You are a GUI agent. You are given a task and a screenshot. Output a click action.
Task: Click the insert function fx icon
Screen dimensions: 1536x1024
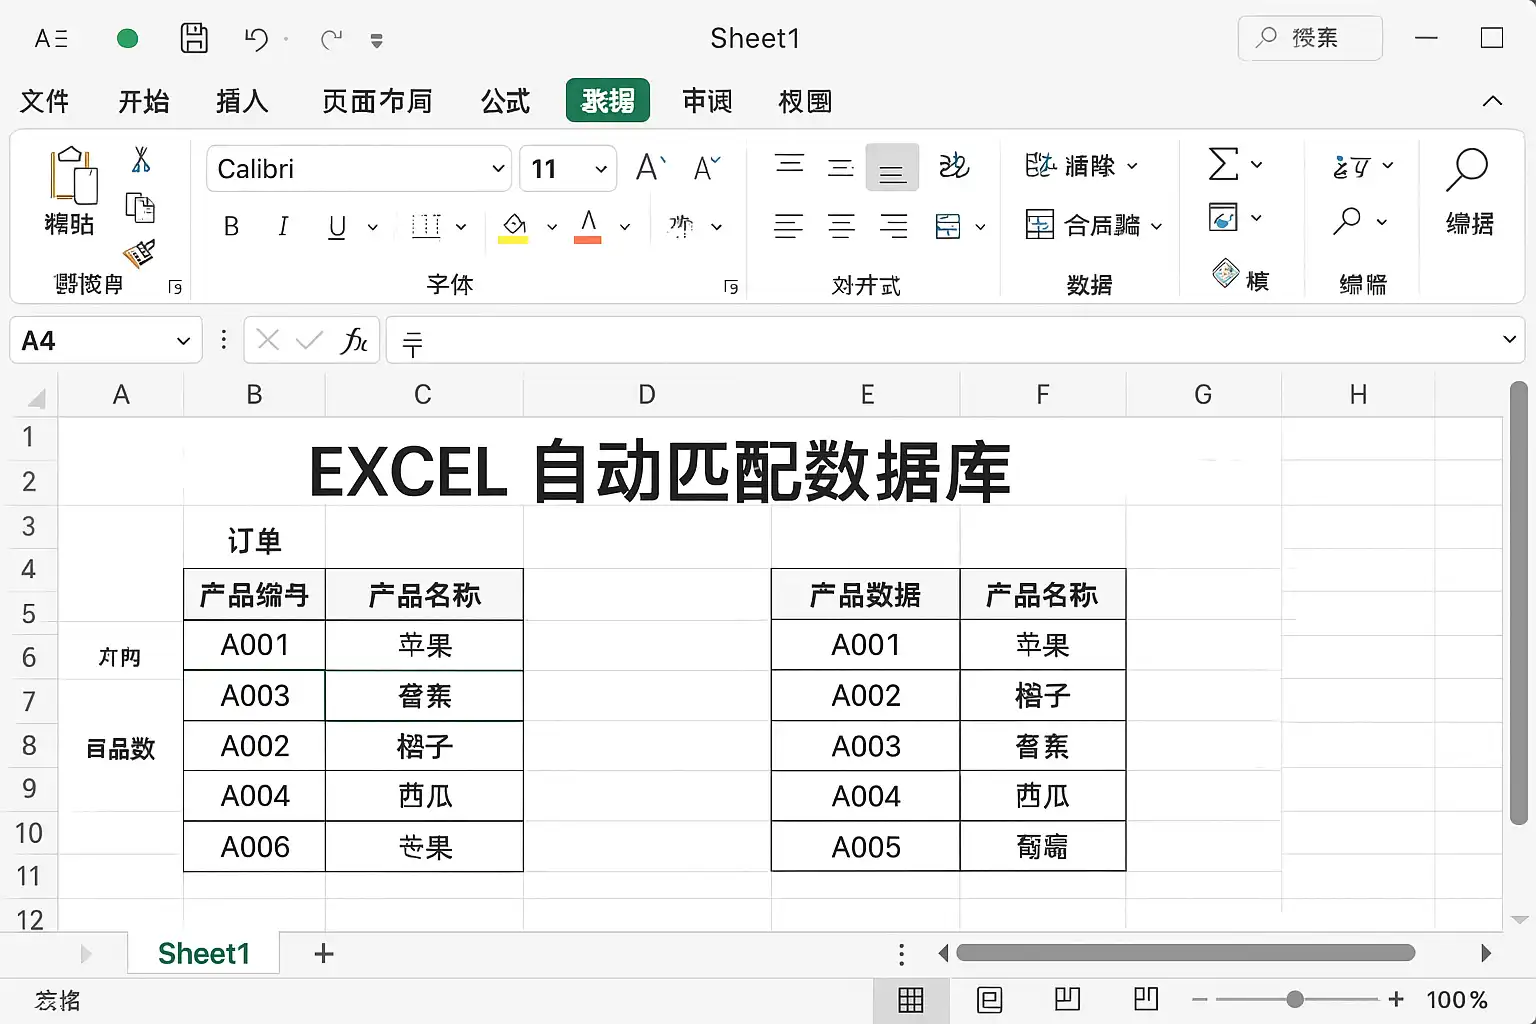354,341
